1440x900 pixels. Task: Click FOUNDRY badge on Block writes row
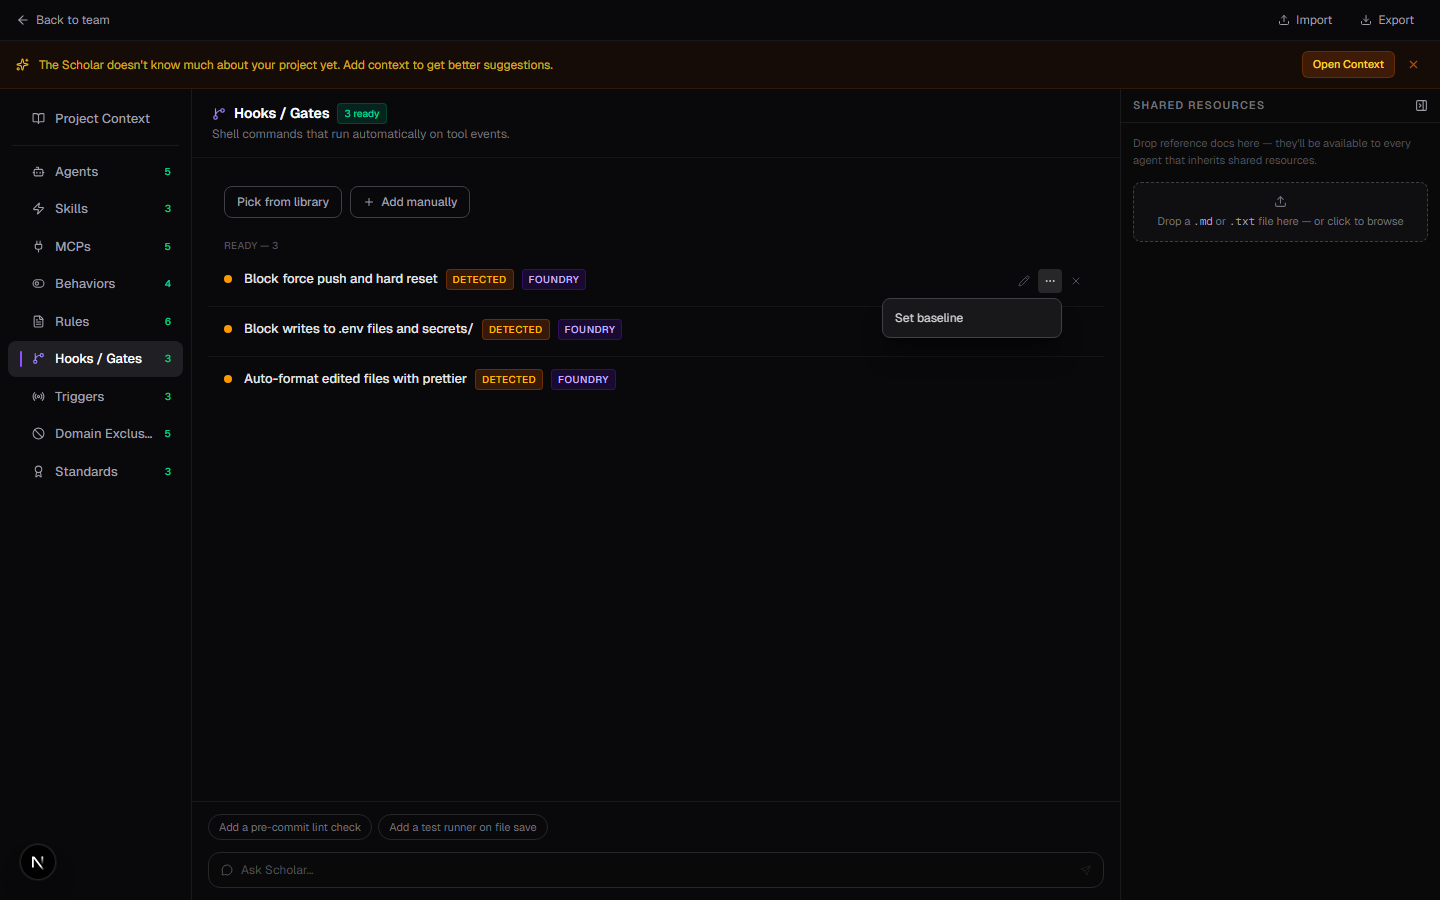click(590, 330)
